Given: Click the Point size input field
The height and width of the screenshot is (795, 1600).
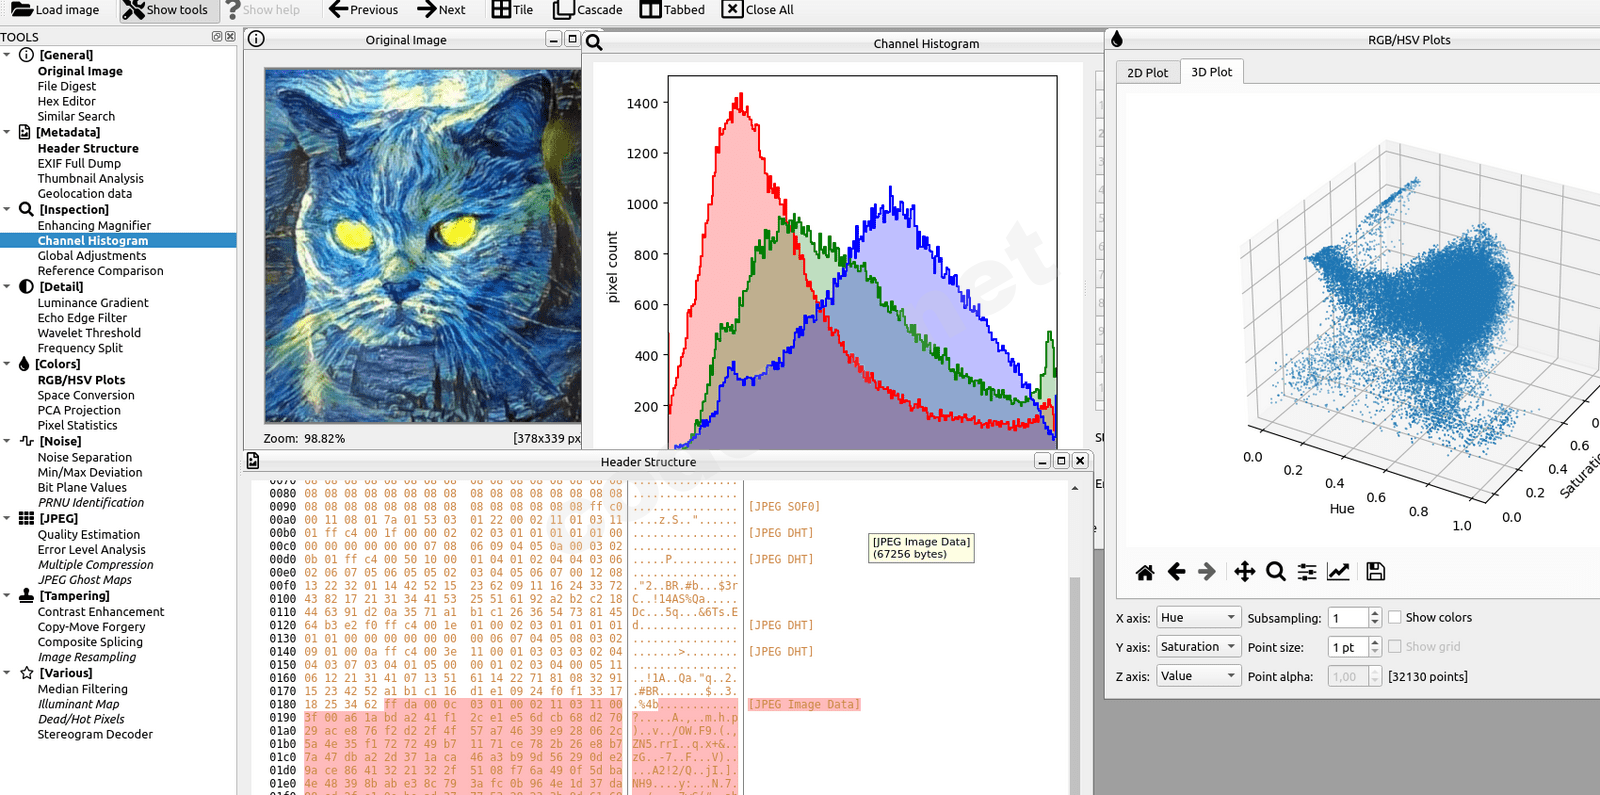Looking at the screenshot, I should coord(1347,647).
